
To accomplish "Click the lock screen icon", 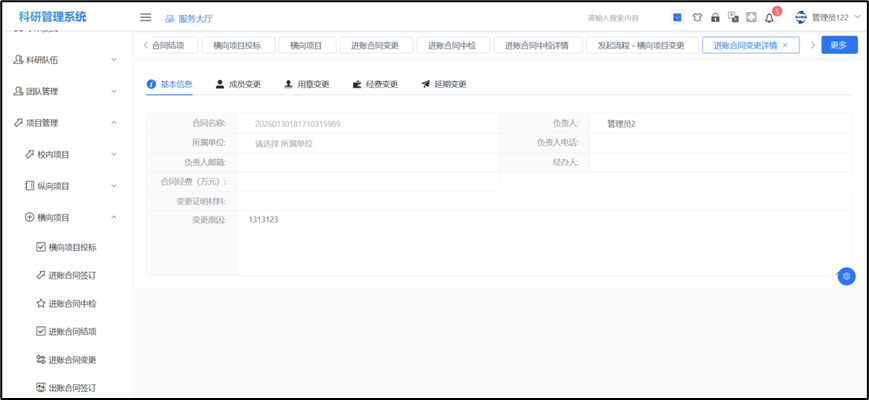I will pyautogui.click(x=715, y=17).
